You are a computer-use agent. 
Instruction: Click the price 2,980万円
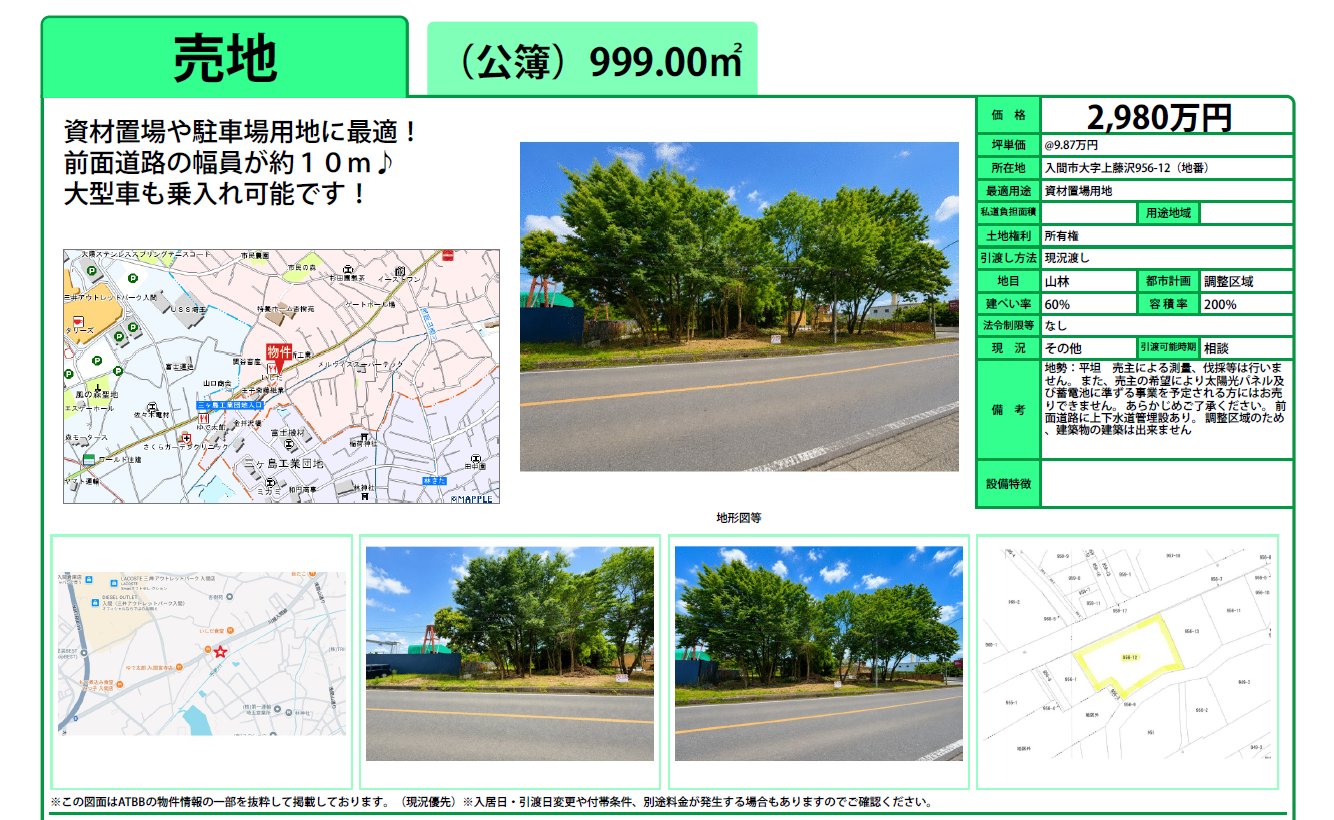click(1159, 117)
